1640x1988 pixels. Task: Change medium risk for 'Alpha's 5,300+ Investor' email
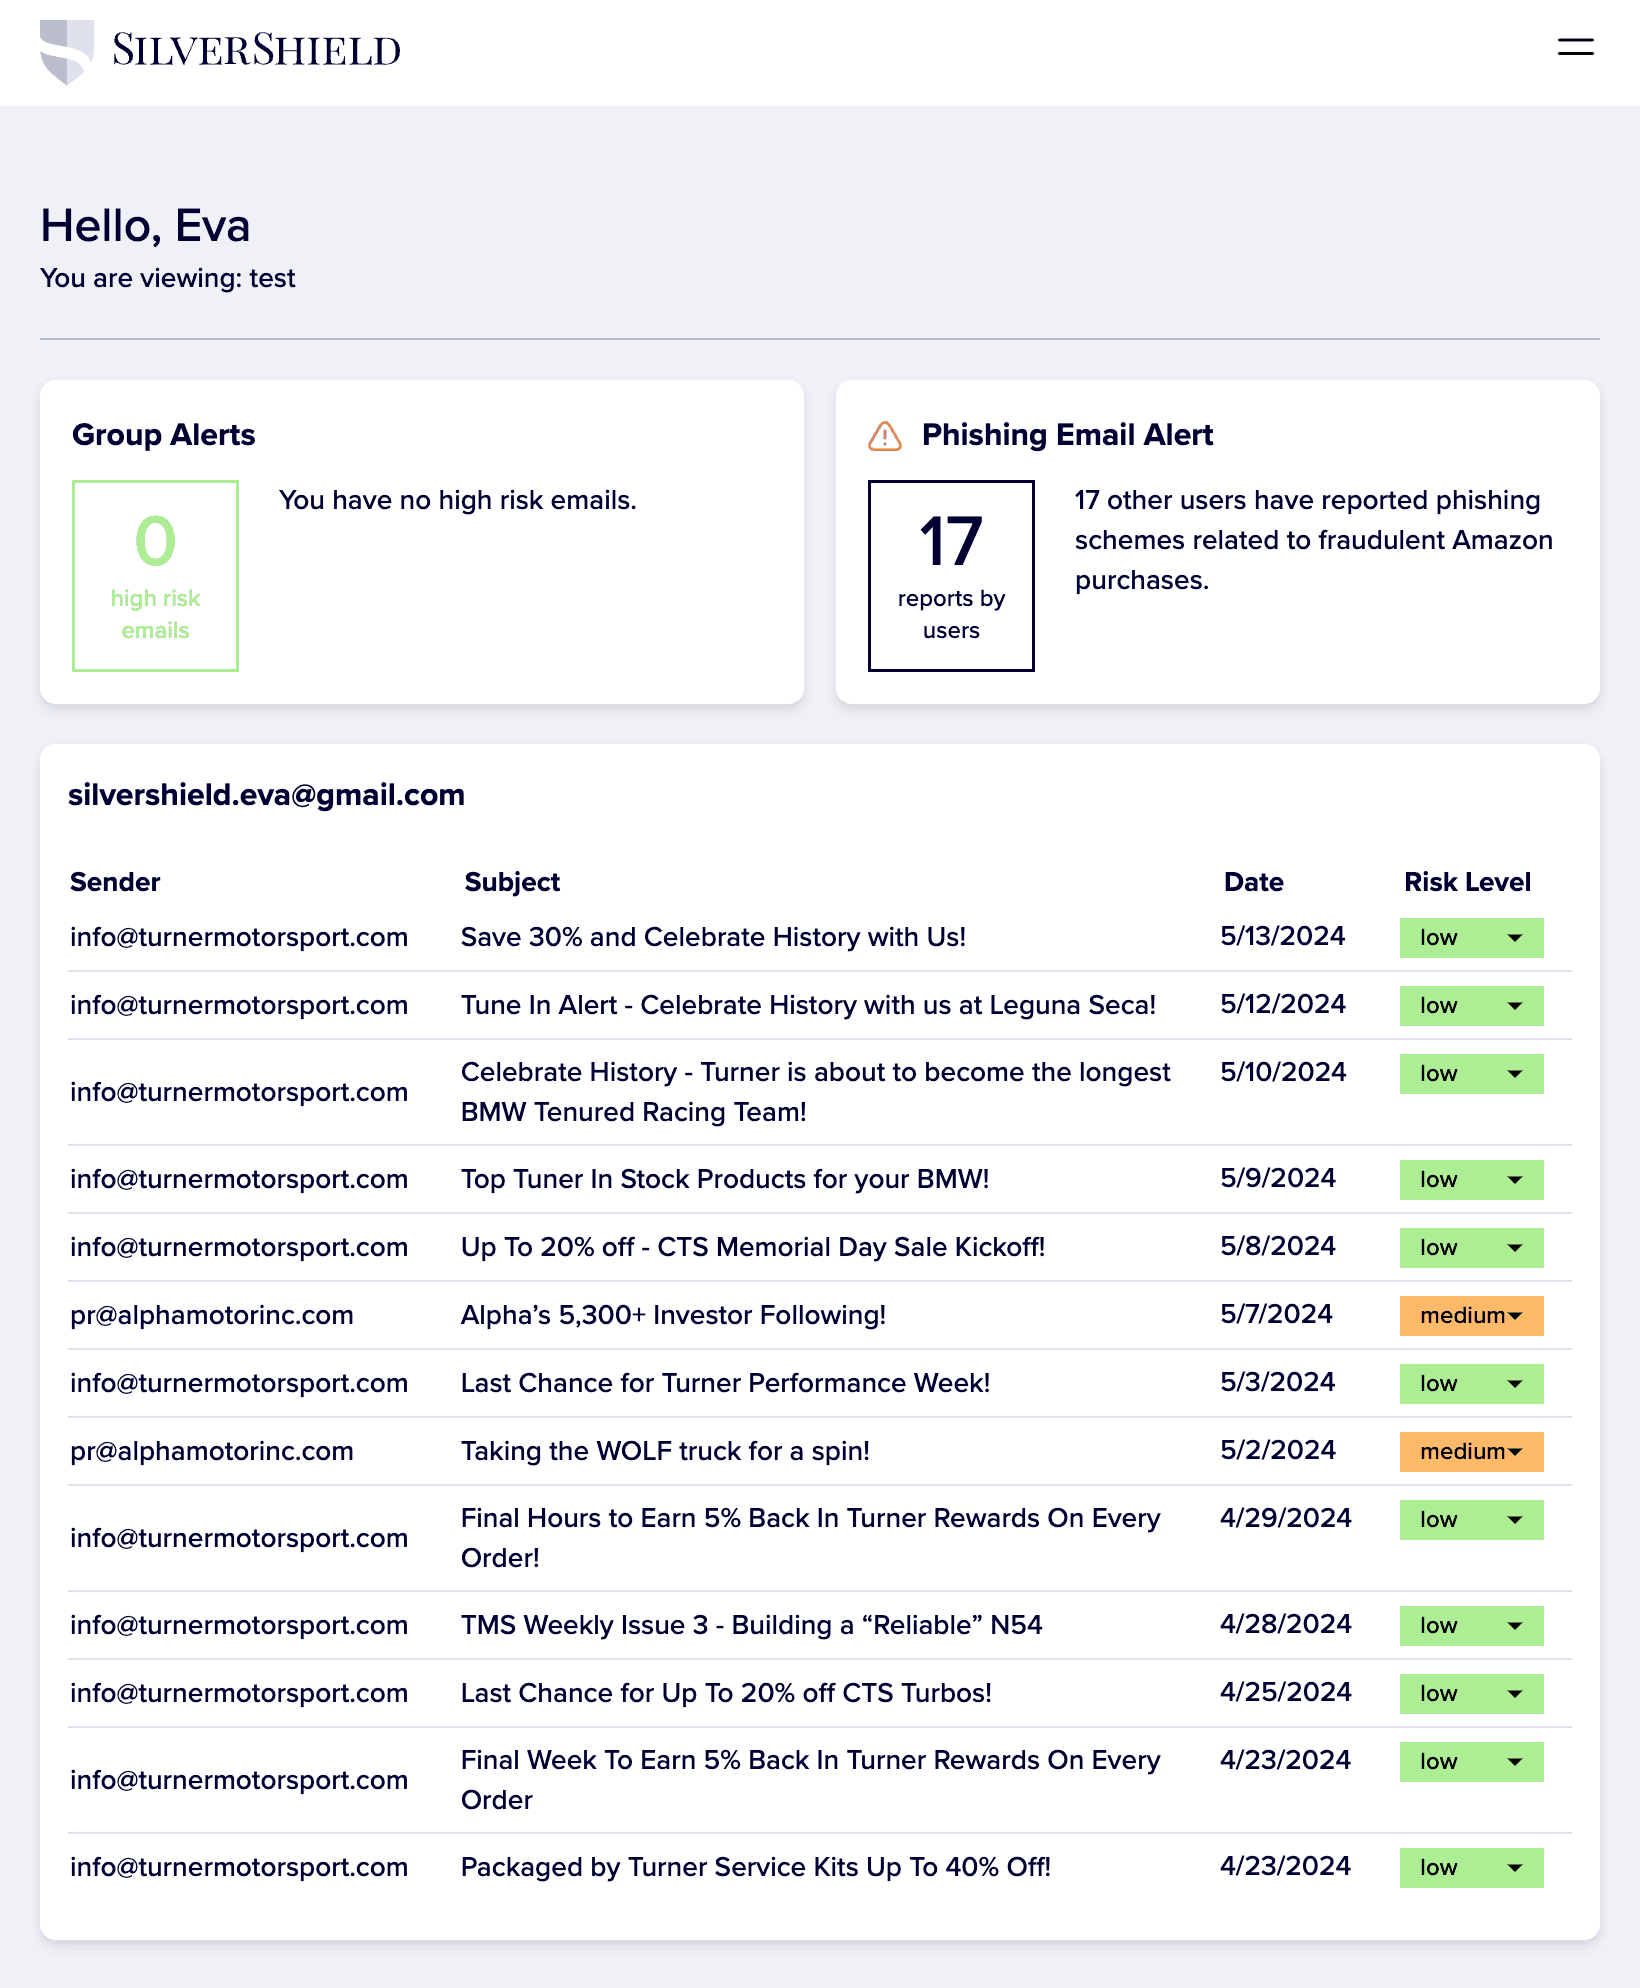tap(1471, 1316)
